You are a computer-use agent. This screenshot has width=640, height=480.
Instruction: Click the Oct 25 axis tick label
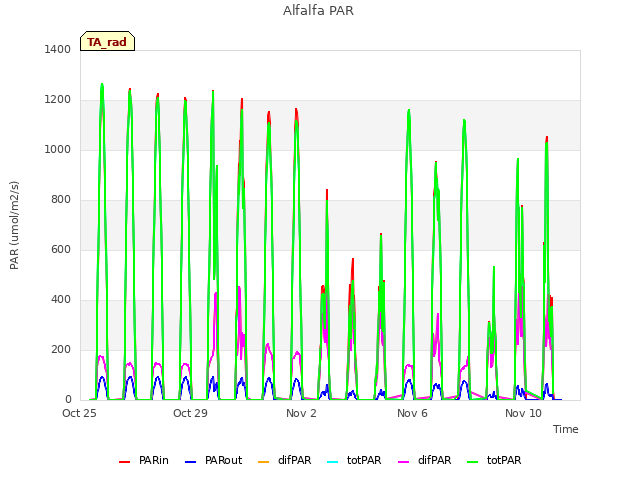79,413
